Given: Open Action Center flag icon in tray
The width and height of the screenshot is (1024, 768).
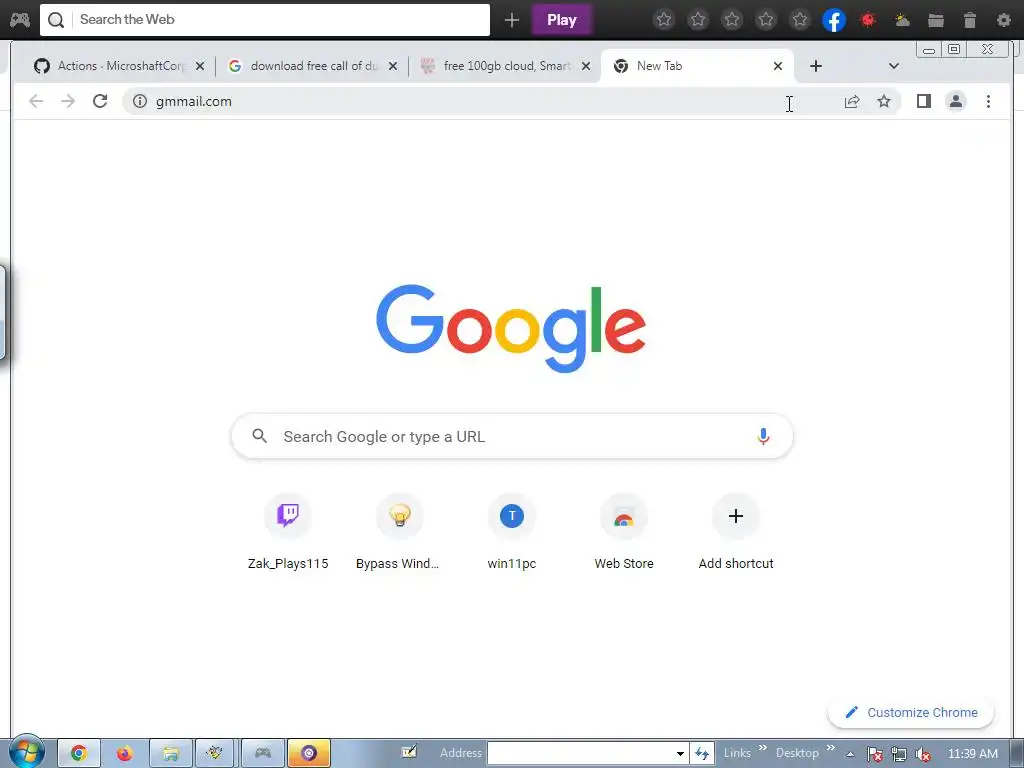Looking at the screenshot, I should point(874,754).
